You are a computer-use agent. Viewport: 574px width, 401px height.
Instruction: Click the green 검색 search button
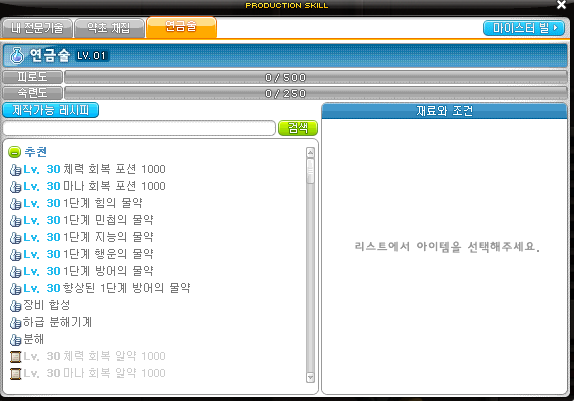298,128
